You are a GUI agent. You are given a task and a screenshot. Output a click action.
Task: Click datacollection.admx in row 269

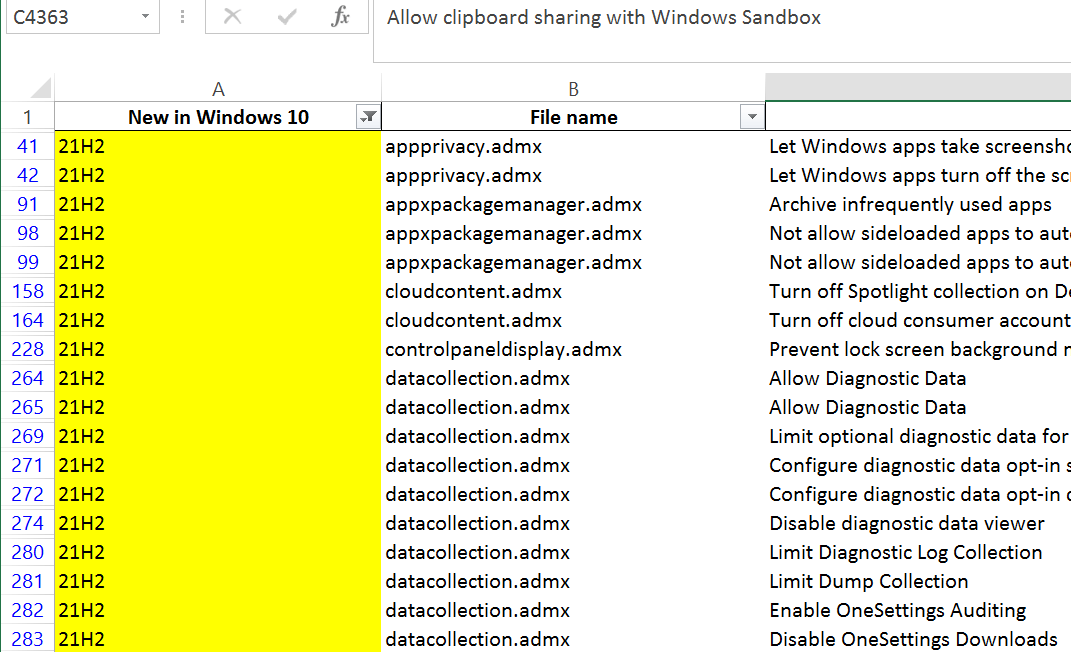573,436
